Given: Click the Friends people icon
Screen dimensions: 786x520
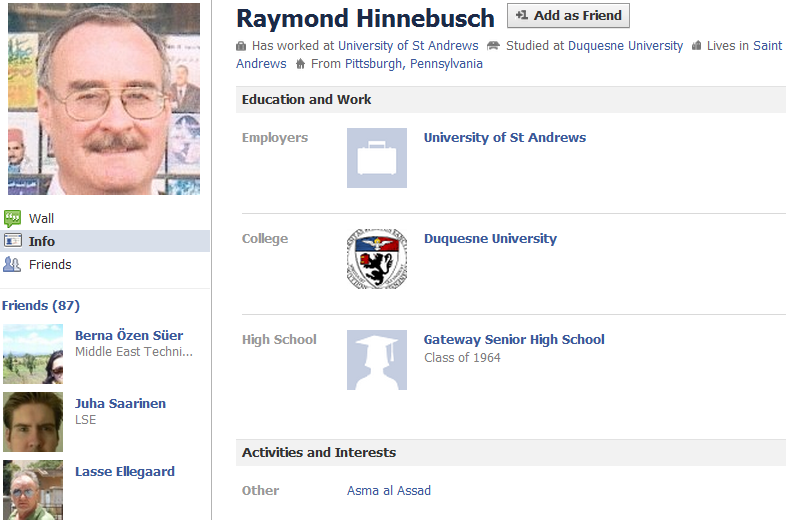Looking at the screenshot, I should click(x=12, y=264).
